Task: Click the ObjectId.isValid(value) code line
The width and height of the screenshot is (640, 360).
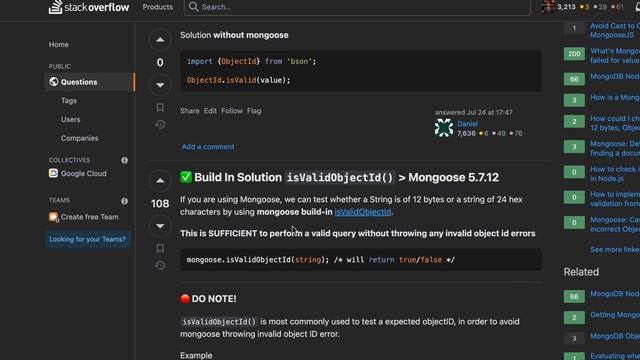Action: click(238, 80)
